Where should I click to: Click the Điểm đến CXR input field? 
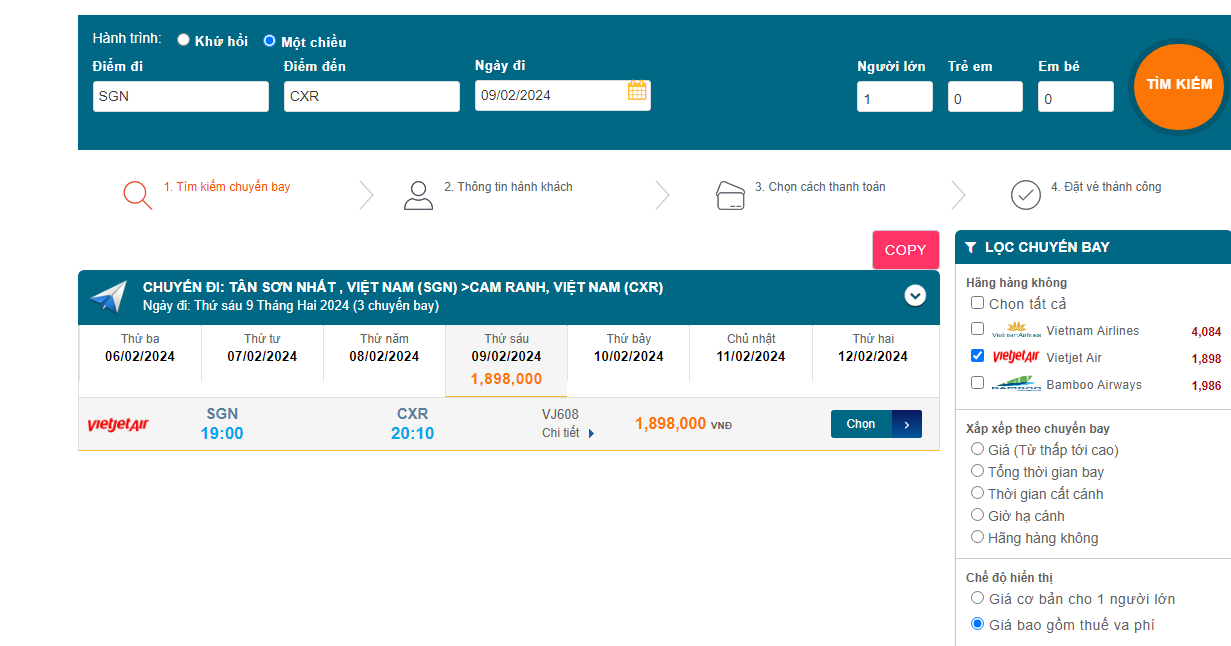click(371, 96)
